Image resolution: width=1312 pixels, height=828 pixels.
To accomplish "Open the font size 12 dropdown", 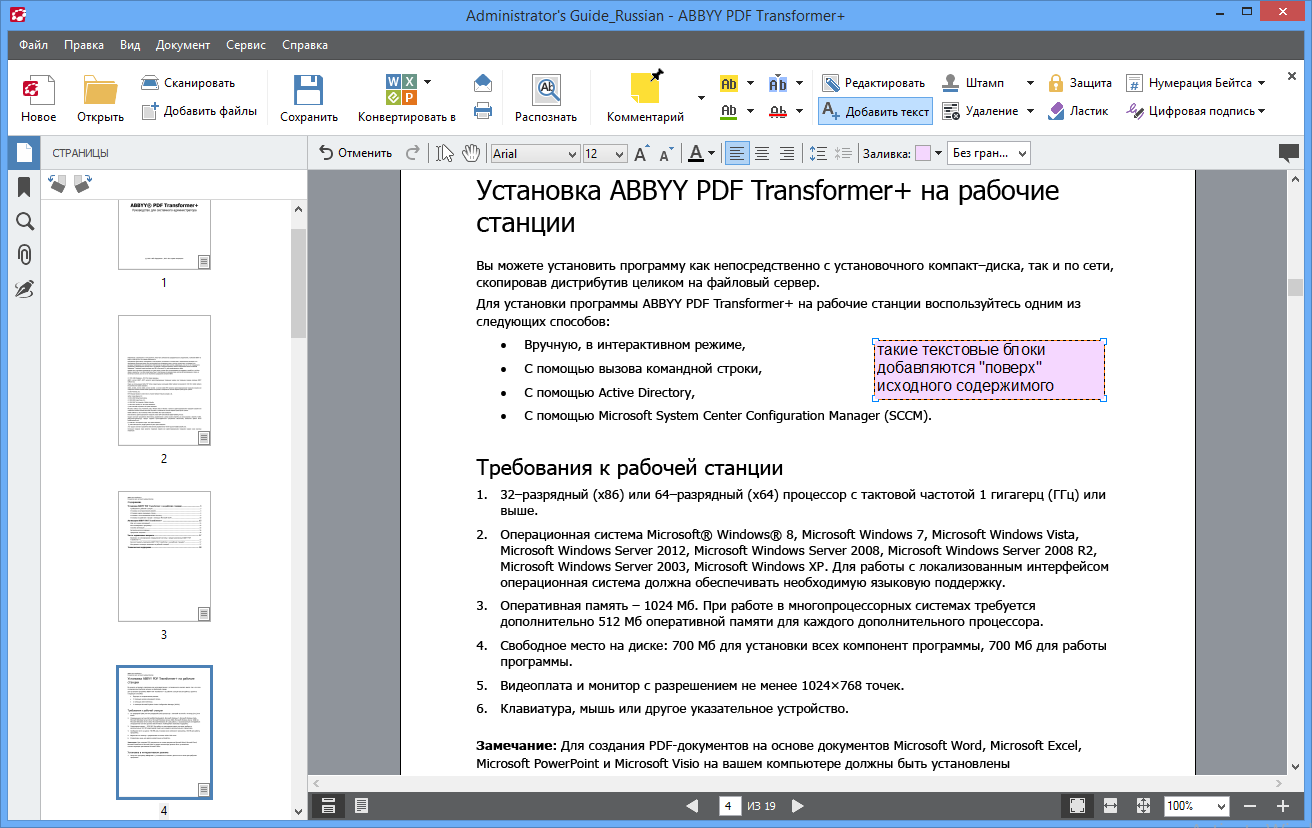I will (605, 154).
